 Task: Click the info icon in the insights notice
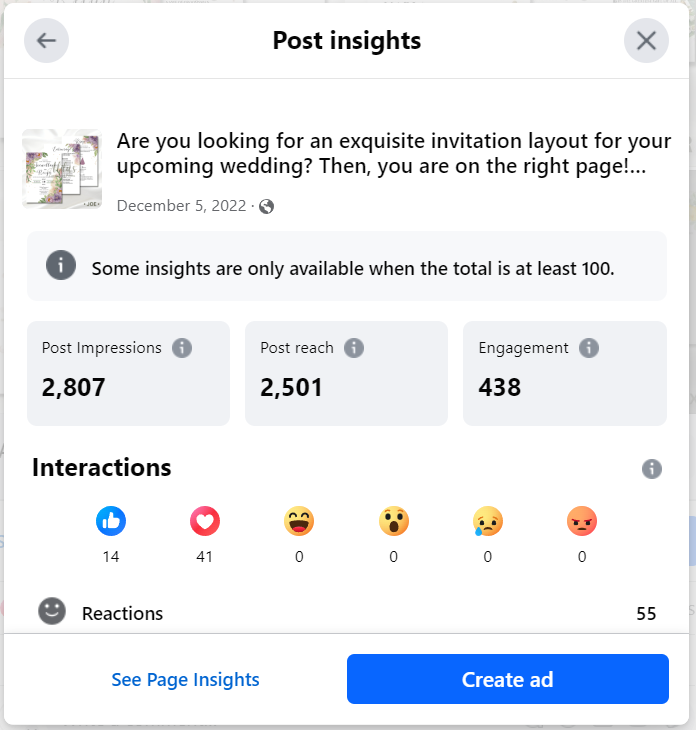pos(61,266)
